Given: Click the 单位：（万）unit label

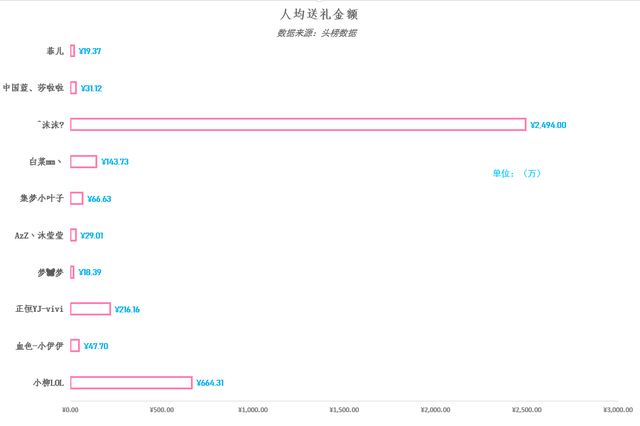Looking at the screenshot, I should pyautogui.click(x=517, y=173).
